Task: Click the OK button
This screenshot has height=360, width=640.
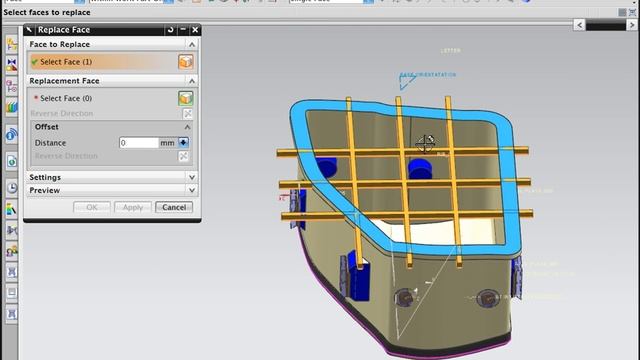Action: point(92,207)
